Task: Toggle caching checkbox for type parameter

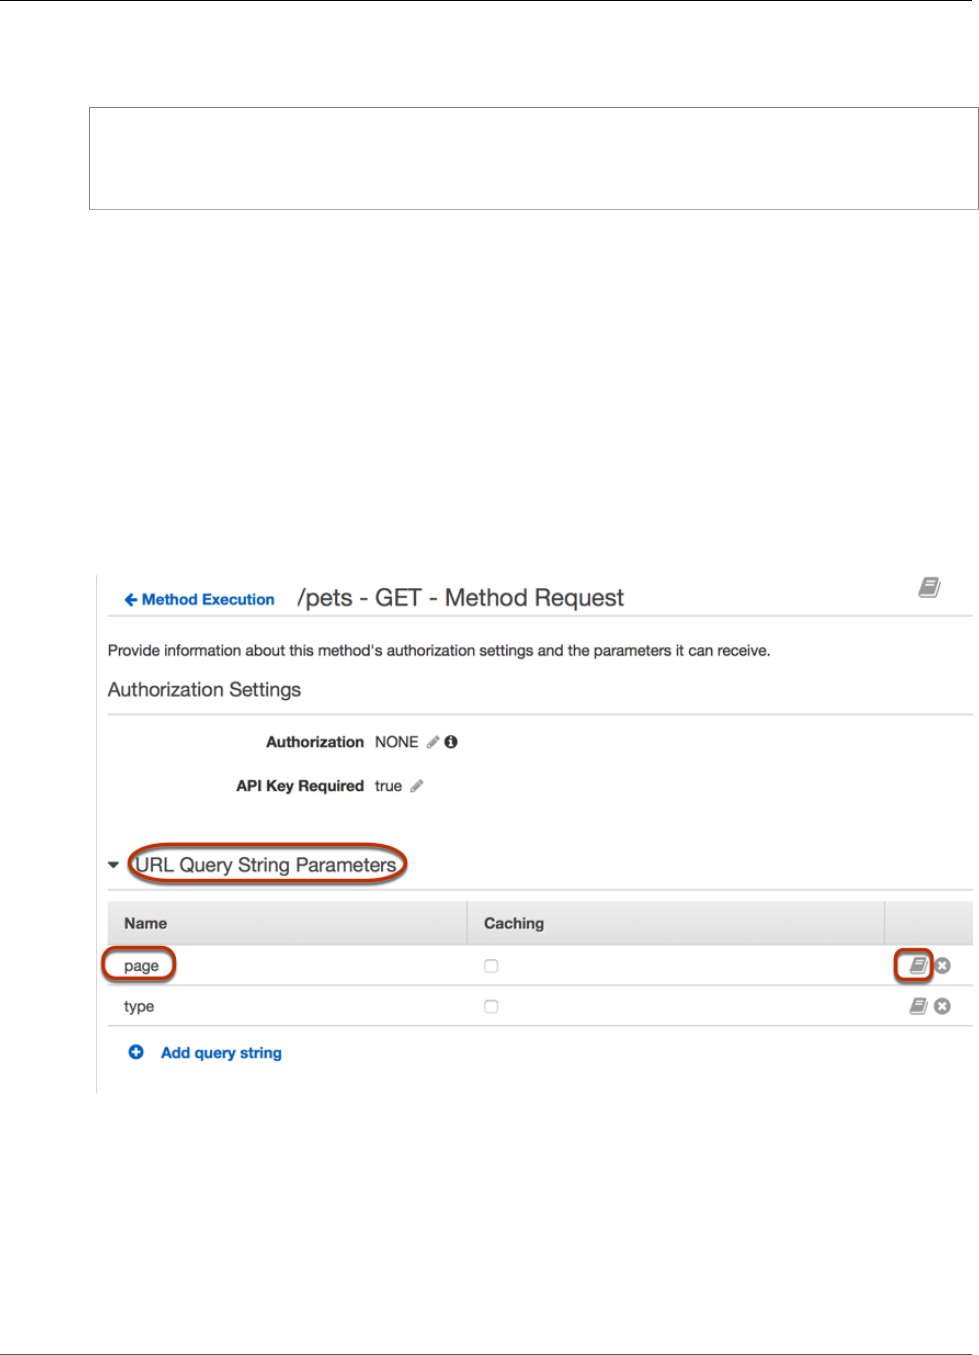Action: (491, 1006)
